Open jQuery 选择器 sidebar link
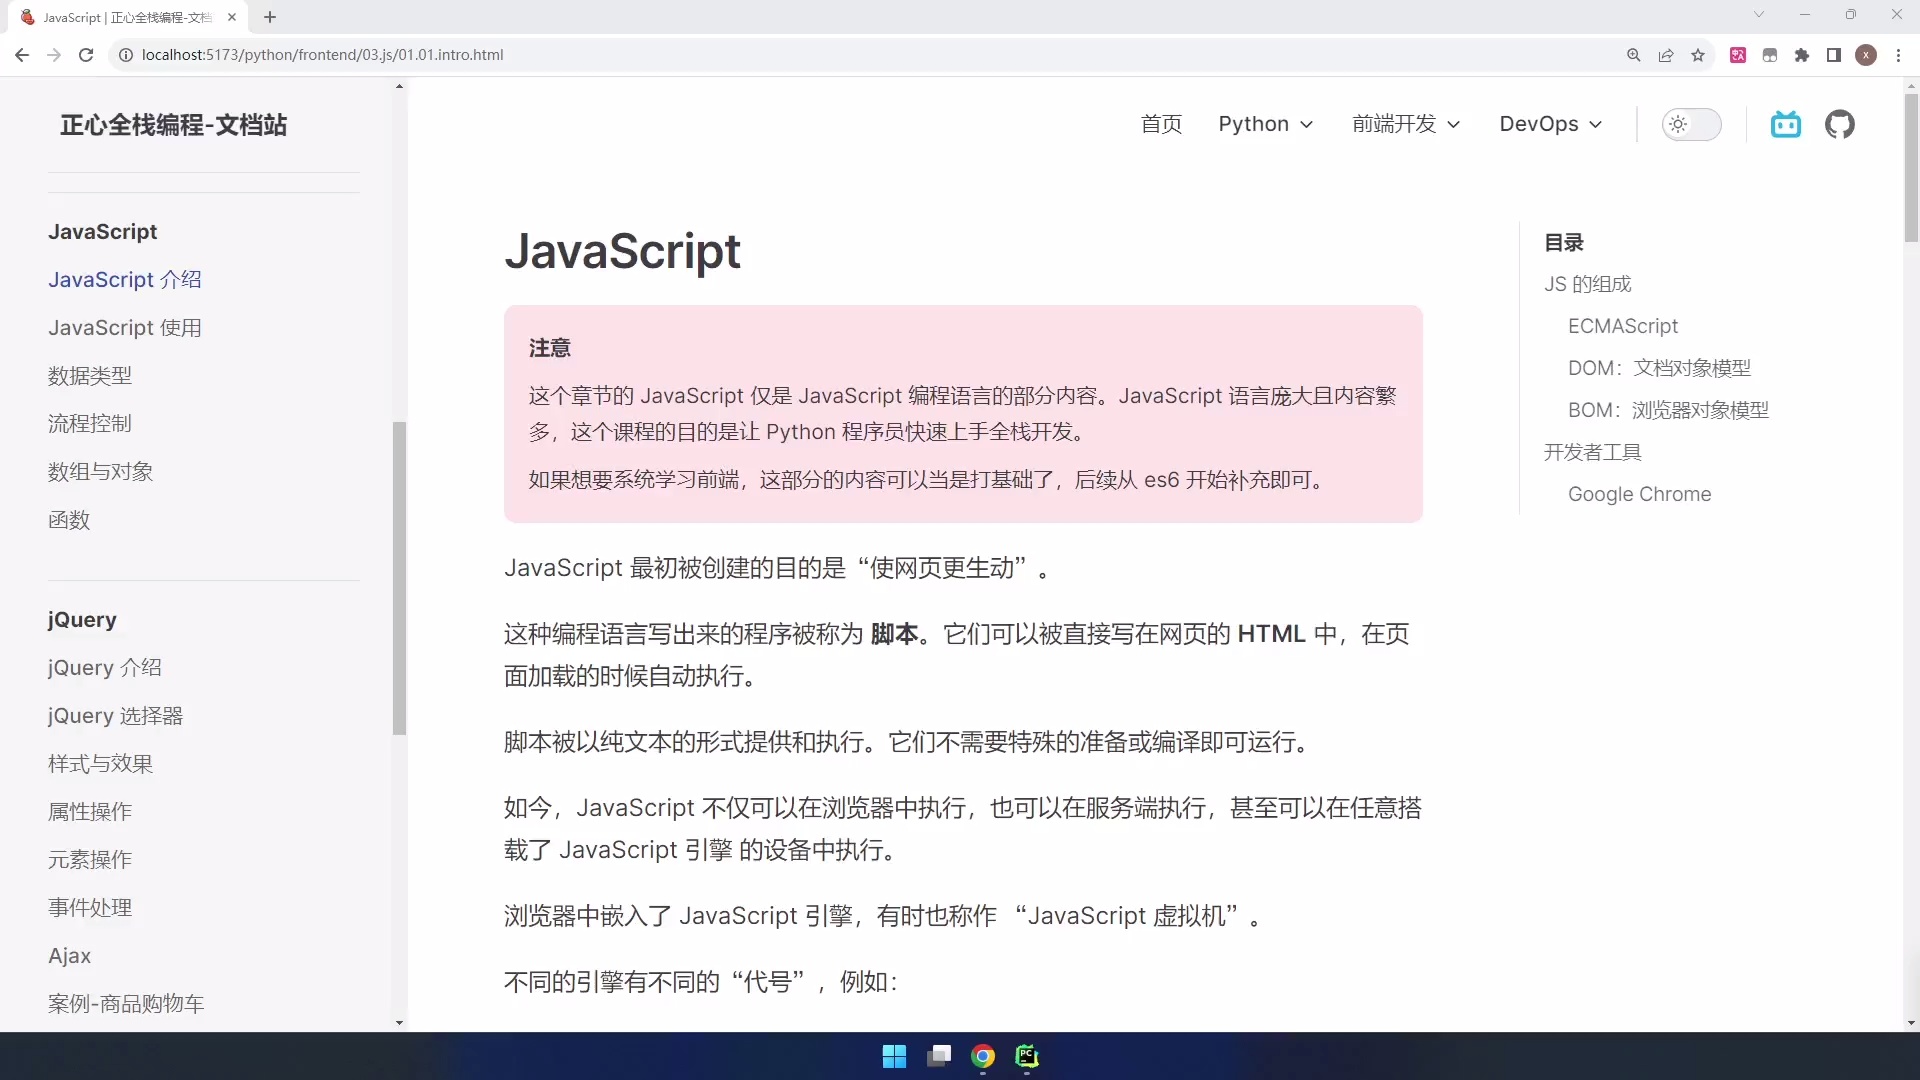 point(116,716)
